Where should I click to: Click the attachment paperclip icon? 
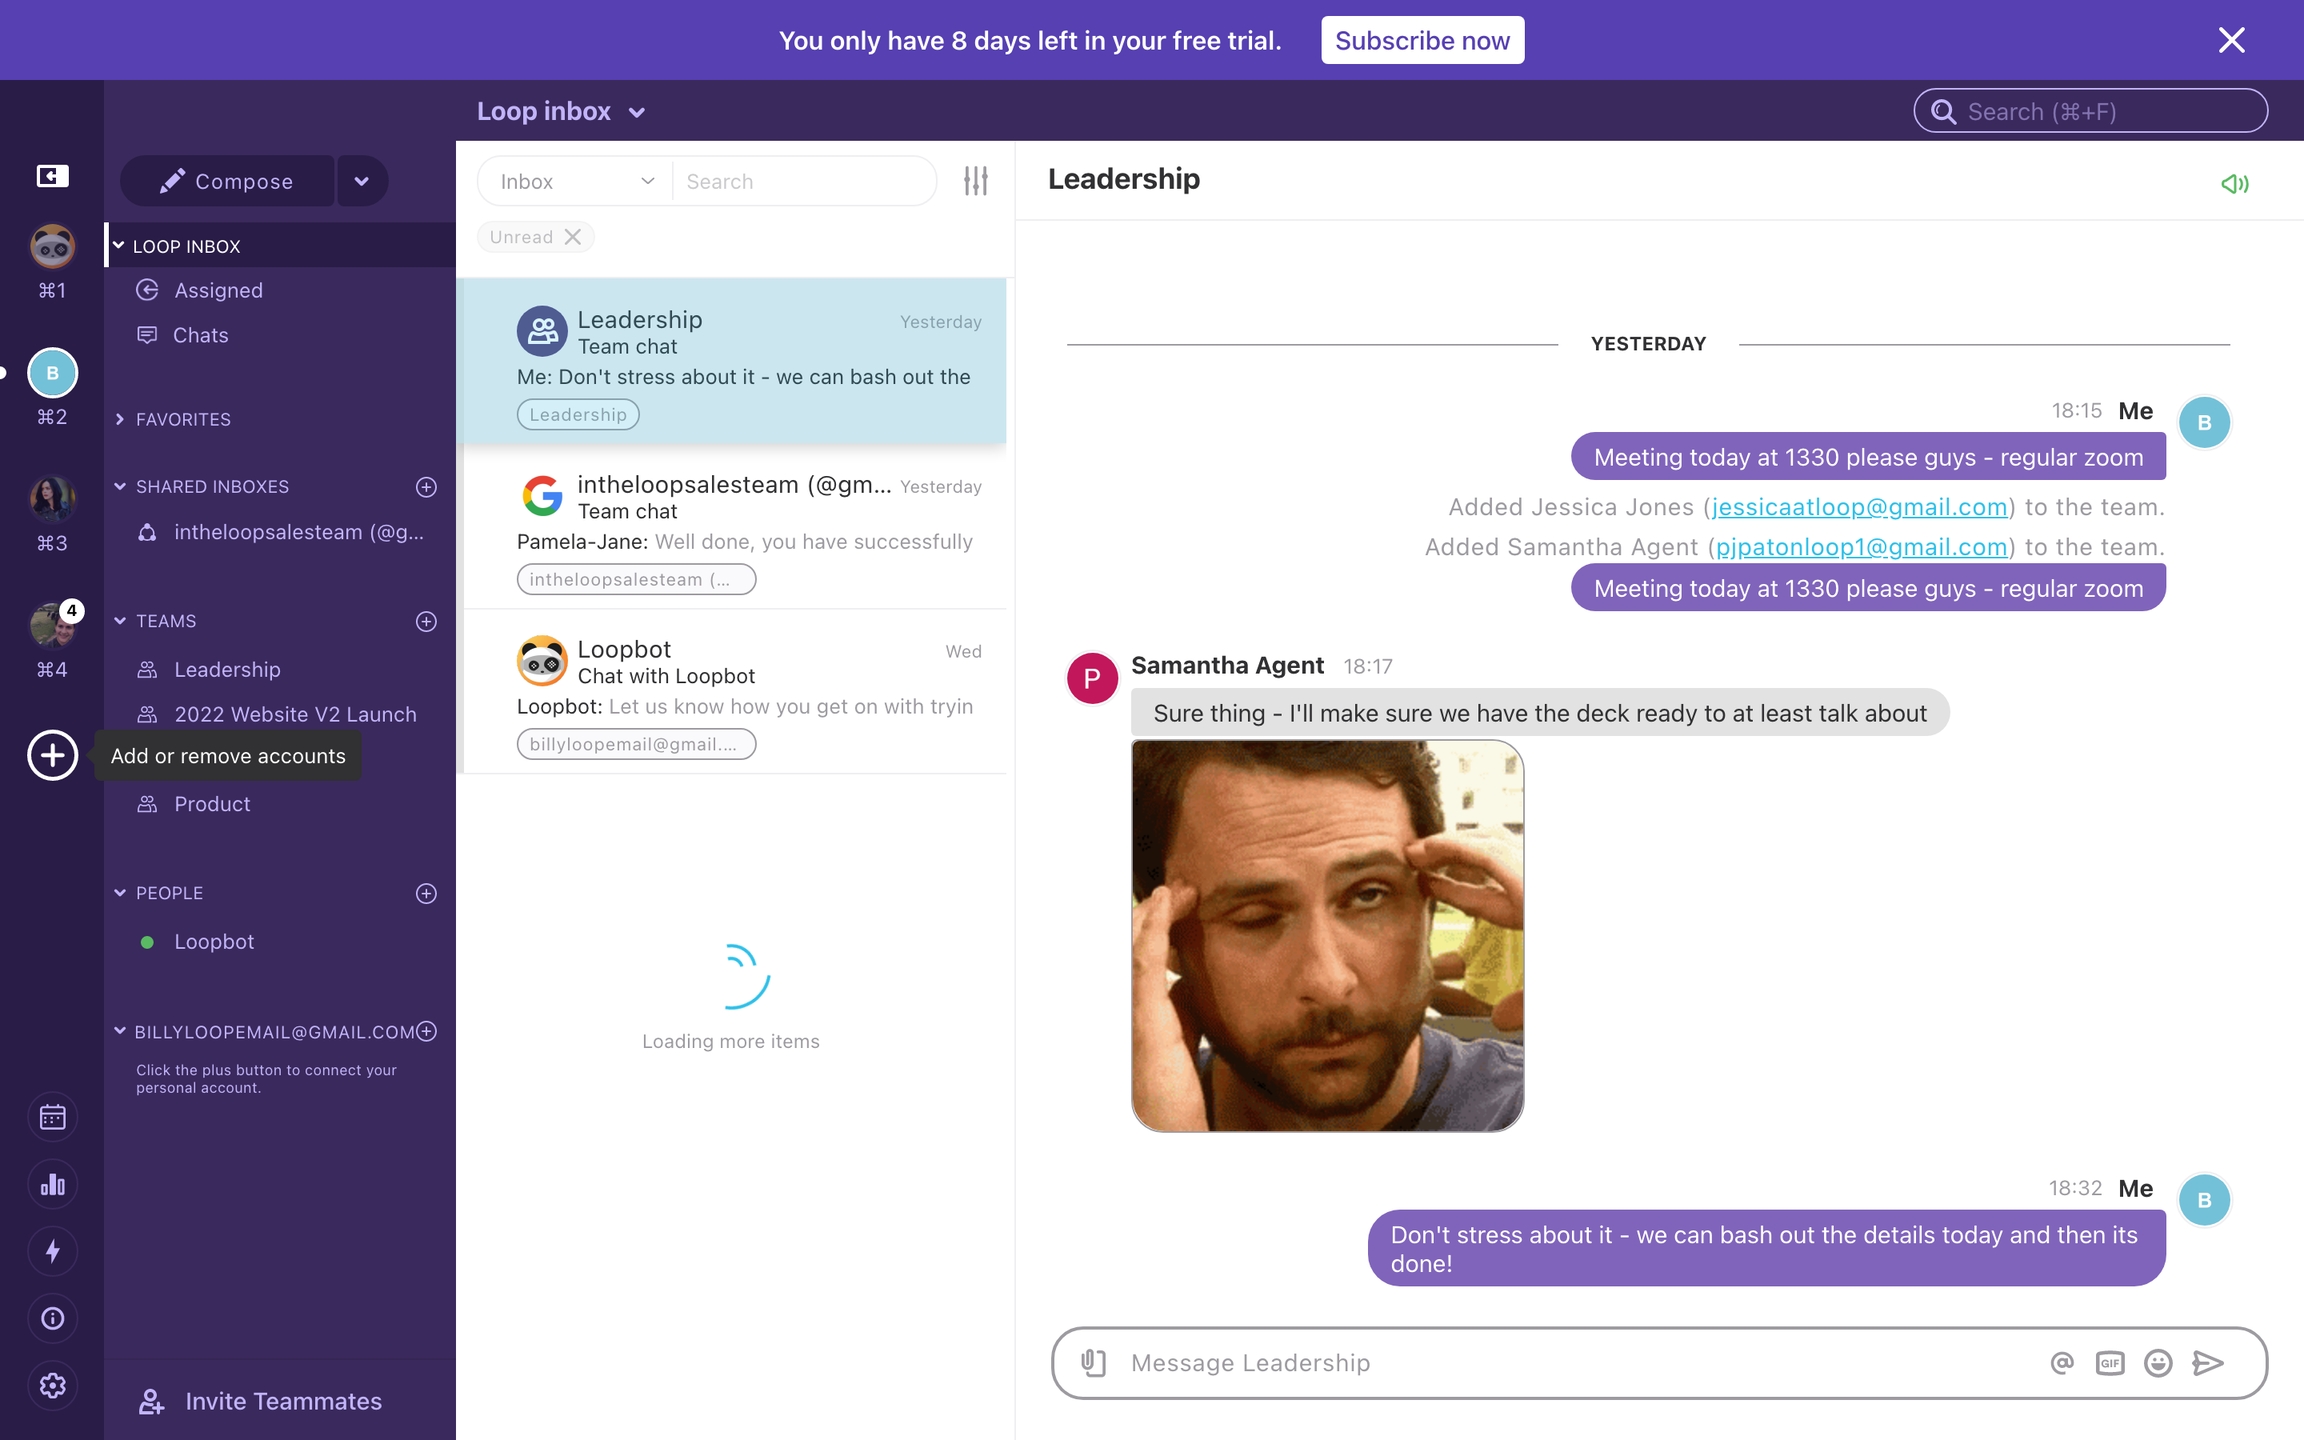coord(1093,1362)
